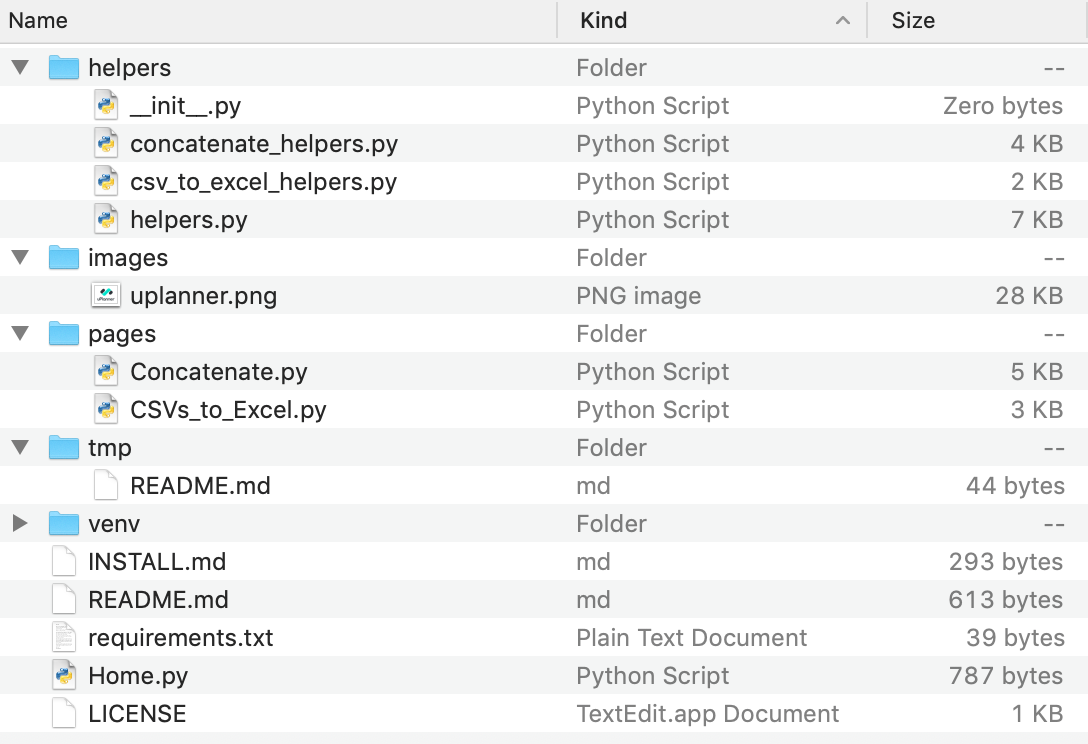Screen dimensions: 1088x744
Task: Expand the venv folder disclosure triangle
Action: point(20,523)
